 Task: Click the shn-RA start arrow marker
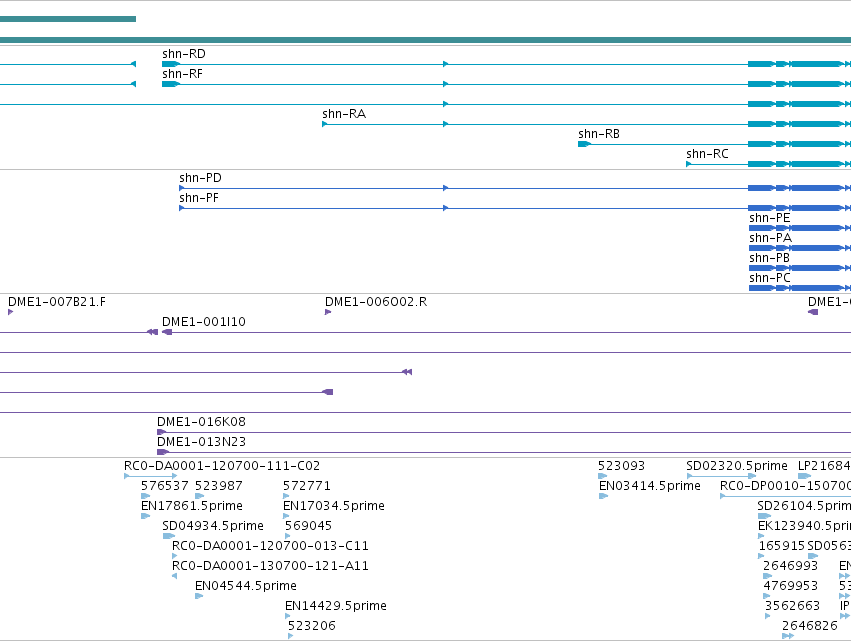click(325, 124)
